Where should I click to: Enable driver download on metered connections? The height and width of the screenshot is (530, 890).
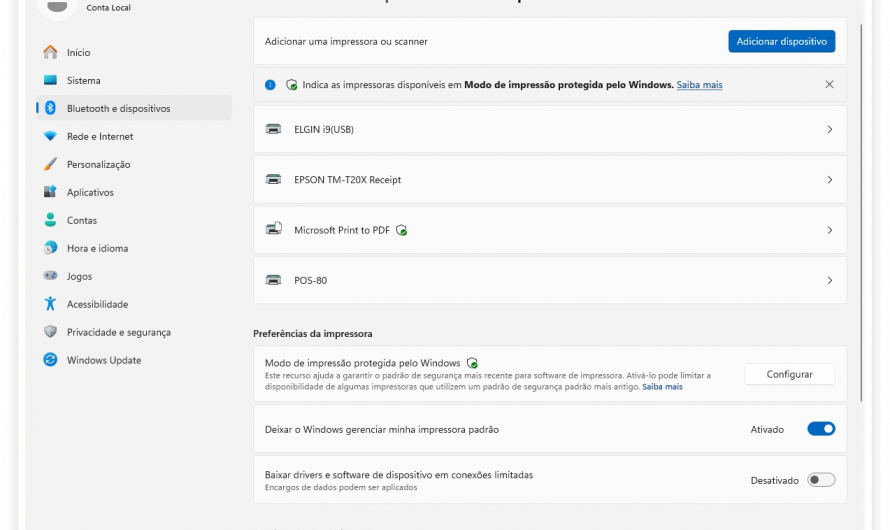(821, 480)
